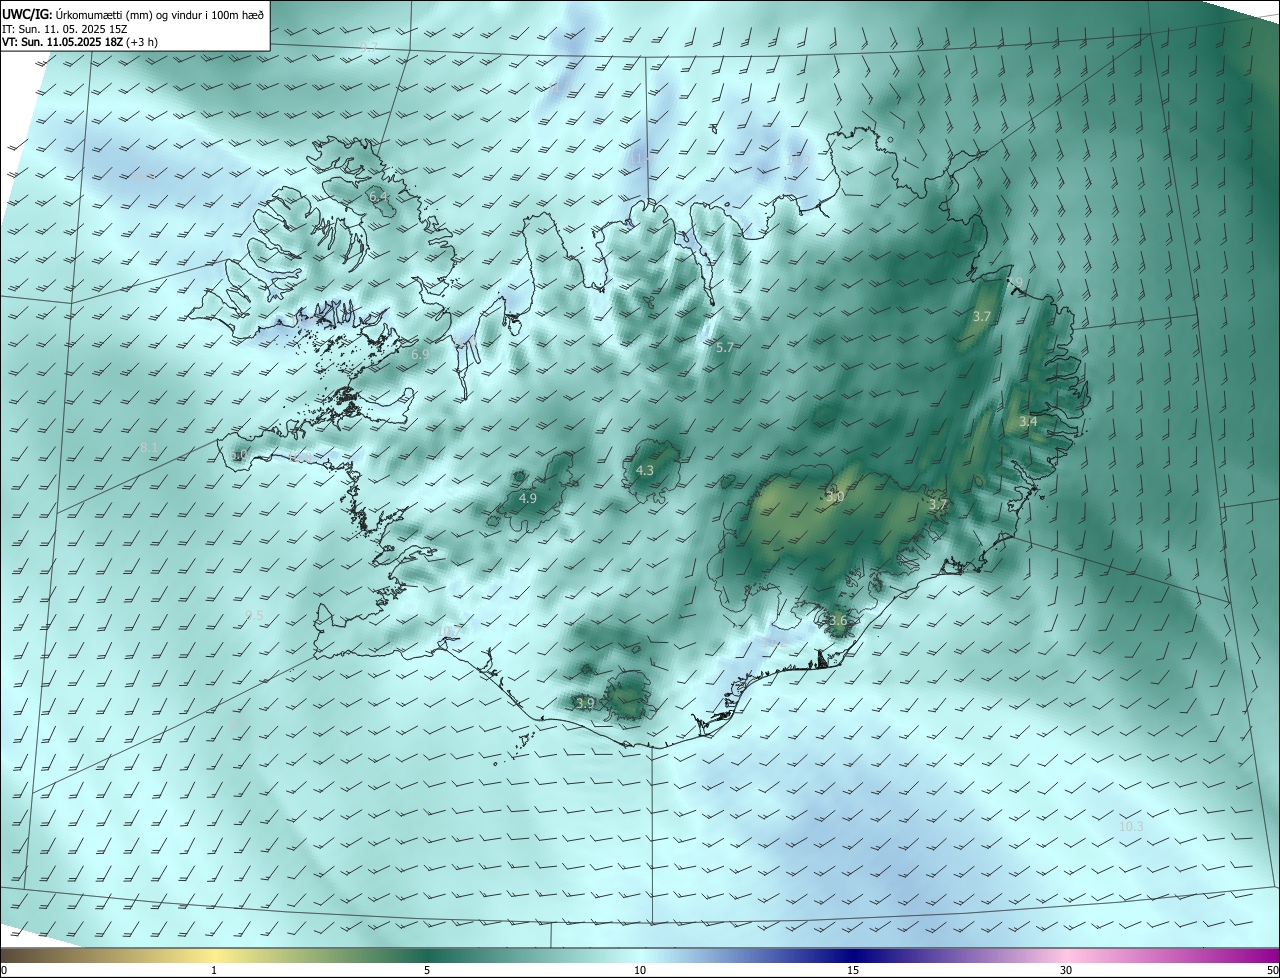Click the 3.0 label on Vatnajökull glacier
Viewport: 1280px width, 978px height.
(x=835, y=496)
